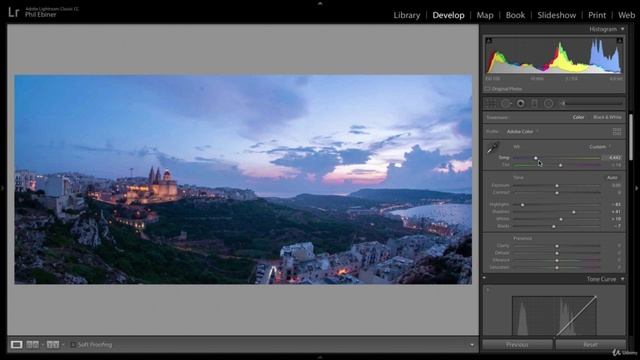Open the Adobe Color profile dropdown
The height and width of the screenshot is (360, 640).
[523, 131]
